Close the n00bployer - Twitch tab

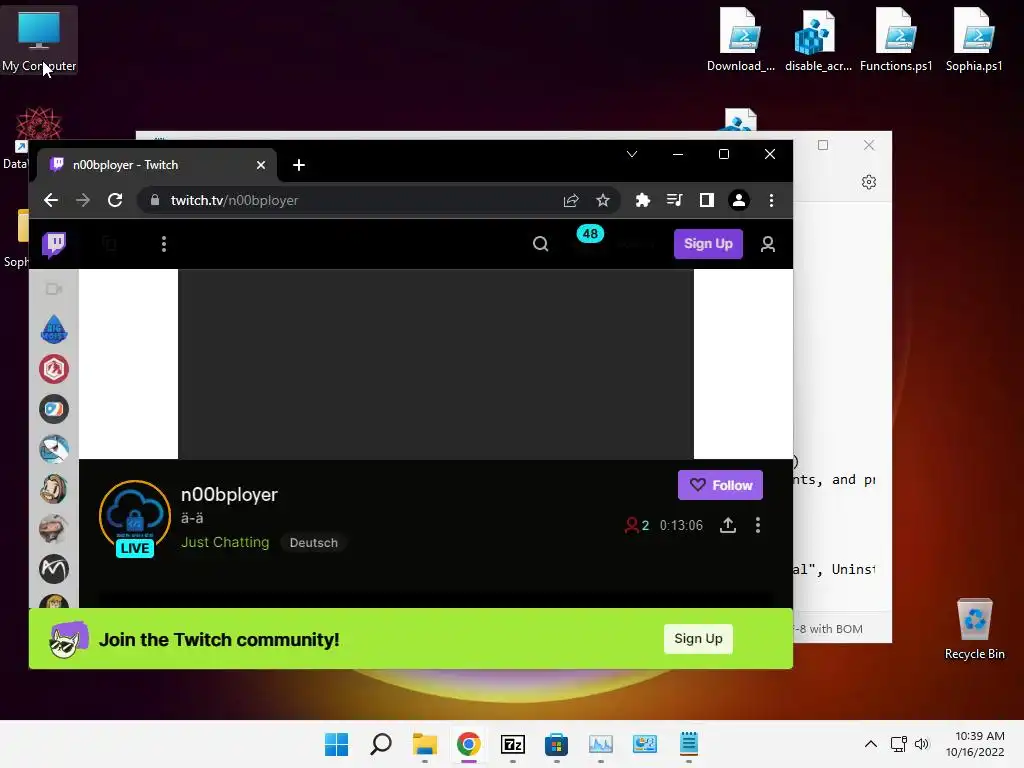pos(261,165)
